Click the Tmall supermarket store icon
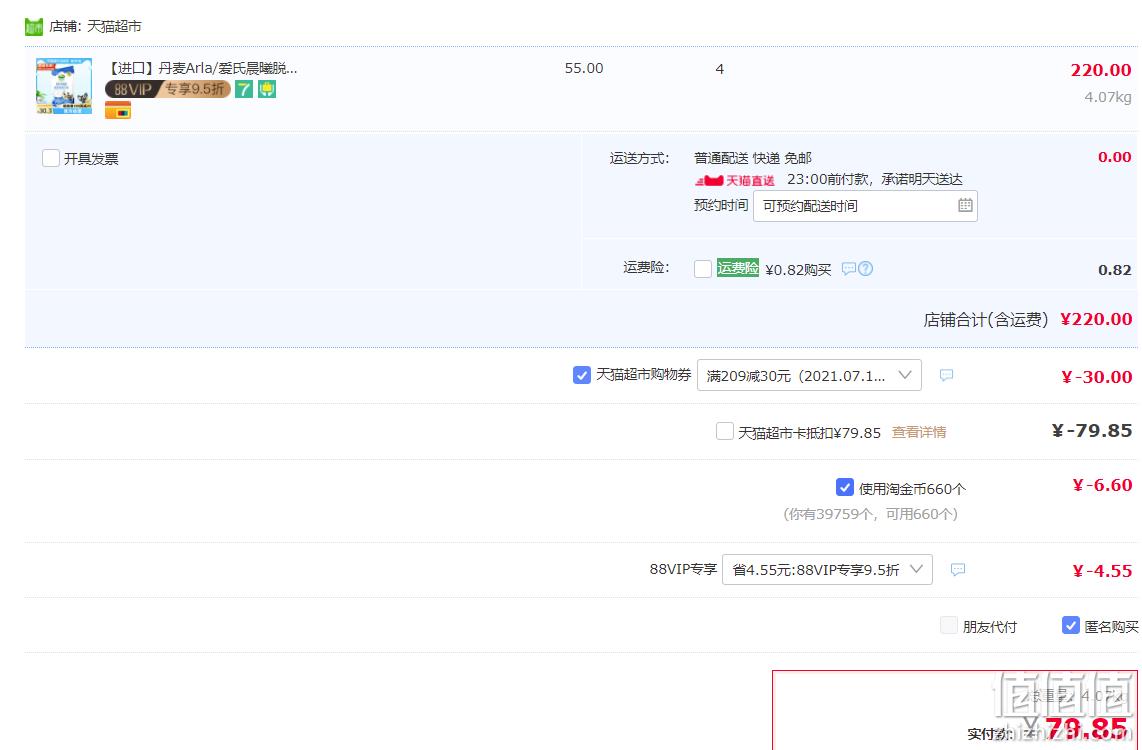The height and width of the screenshot is (750, 1142). pyautogui.click(x=34, y=27)
